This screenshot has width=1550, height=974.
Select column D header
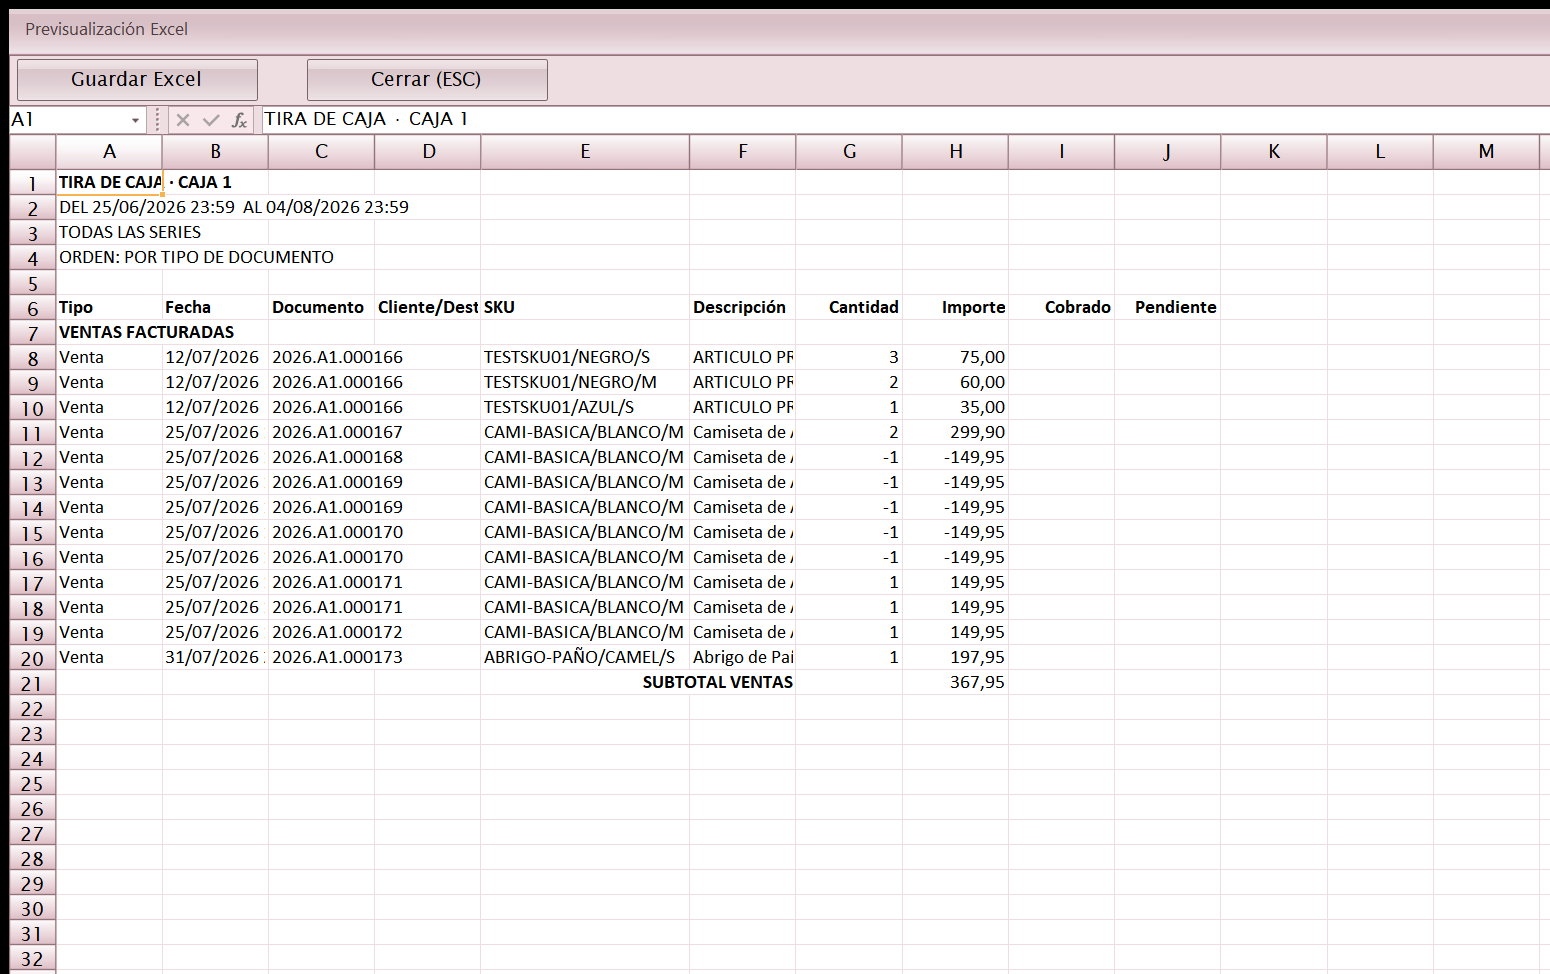(428, 151)
